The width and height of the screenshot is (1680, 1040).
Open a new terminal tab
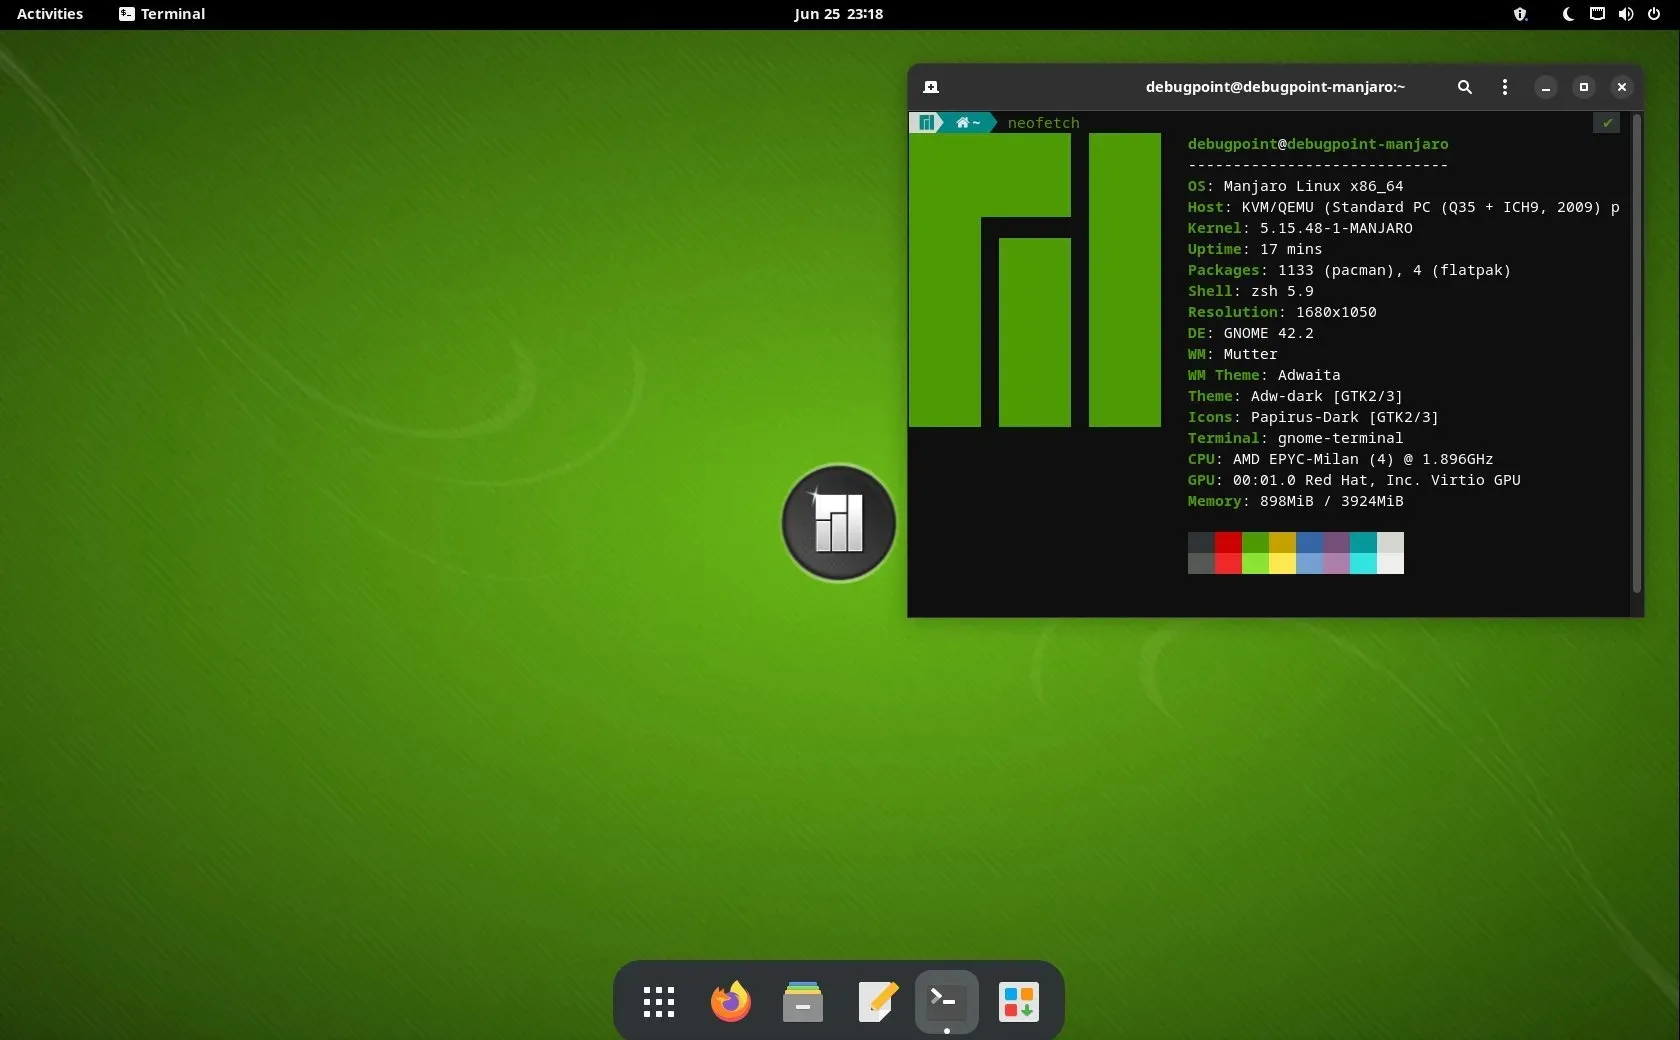pos(929,87)
